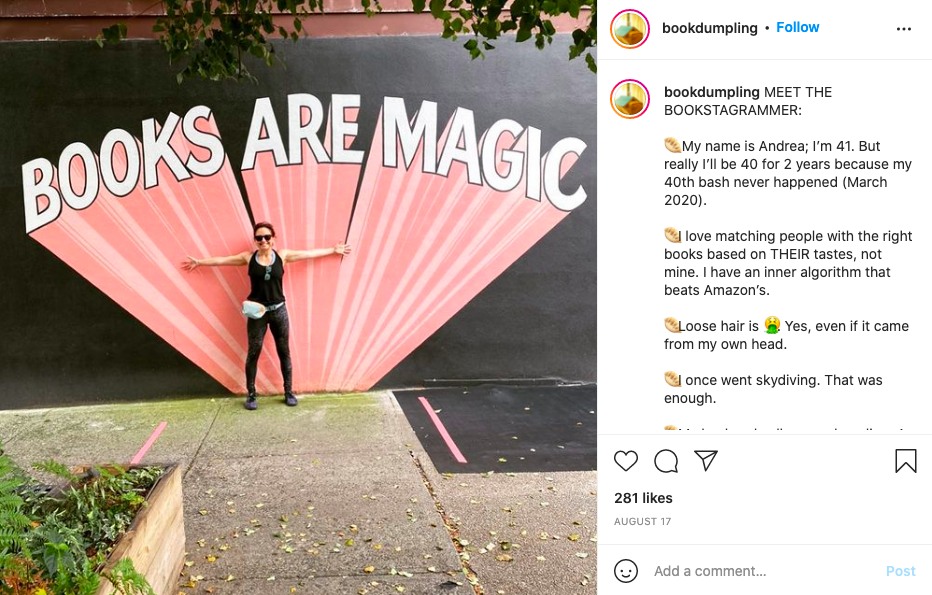
Task: Click the Books Are Magic mural photo
Action: (x=298, y=297)
